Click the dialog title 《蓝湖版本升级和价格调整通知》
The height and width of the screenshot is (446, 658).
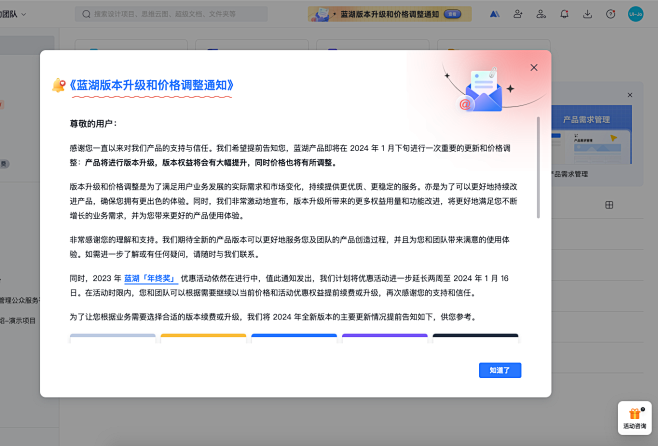(151, 85)
